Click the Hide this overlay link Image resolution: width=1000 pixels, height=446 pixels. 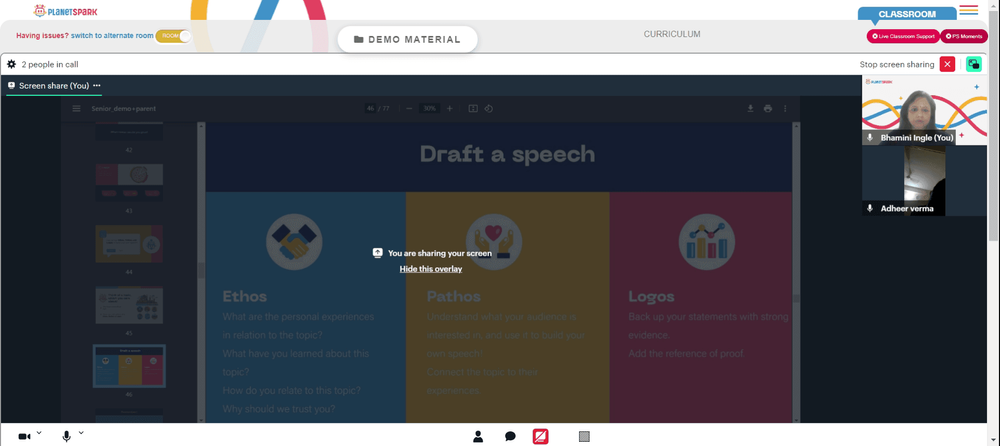point(431,269)
